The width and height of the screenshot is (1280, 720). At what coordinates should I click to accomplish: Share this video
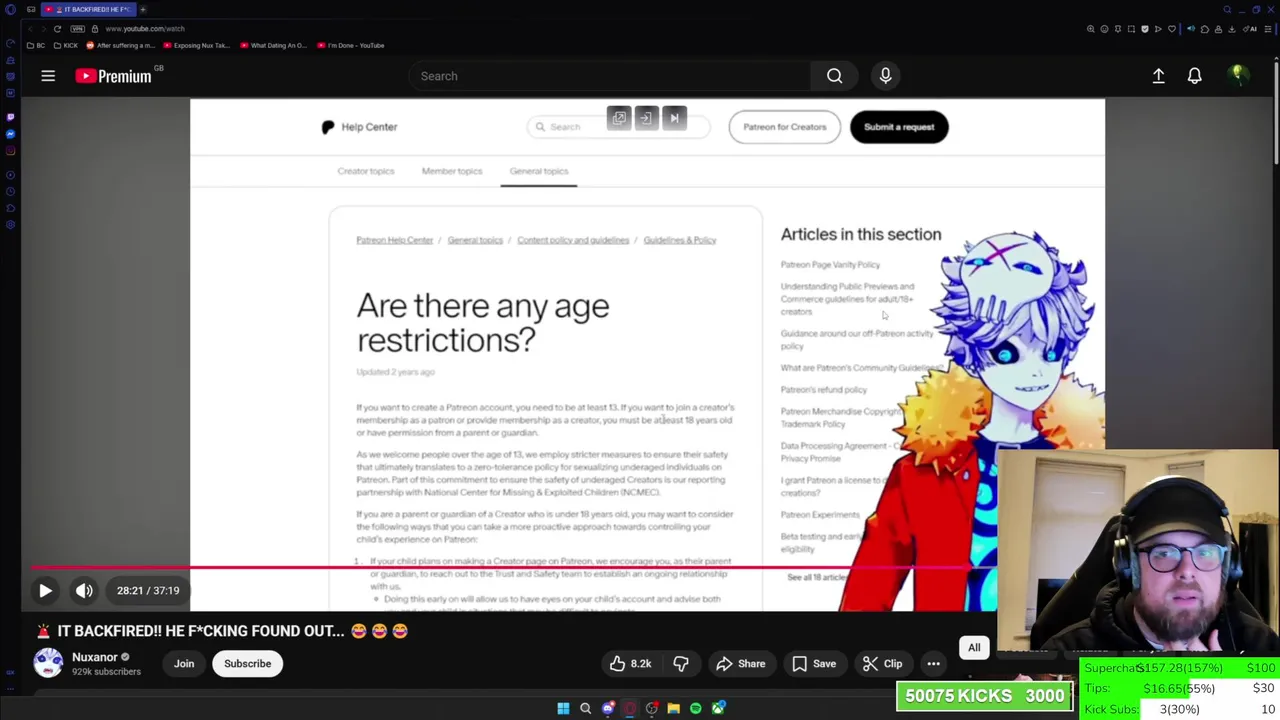click(x=740, y=664)
